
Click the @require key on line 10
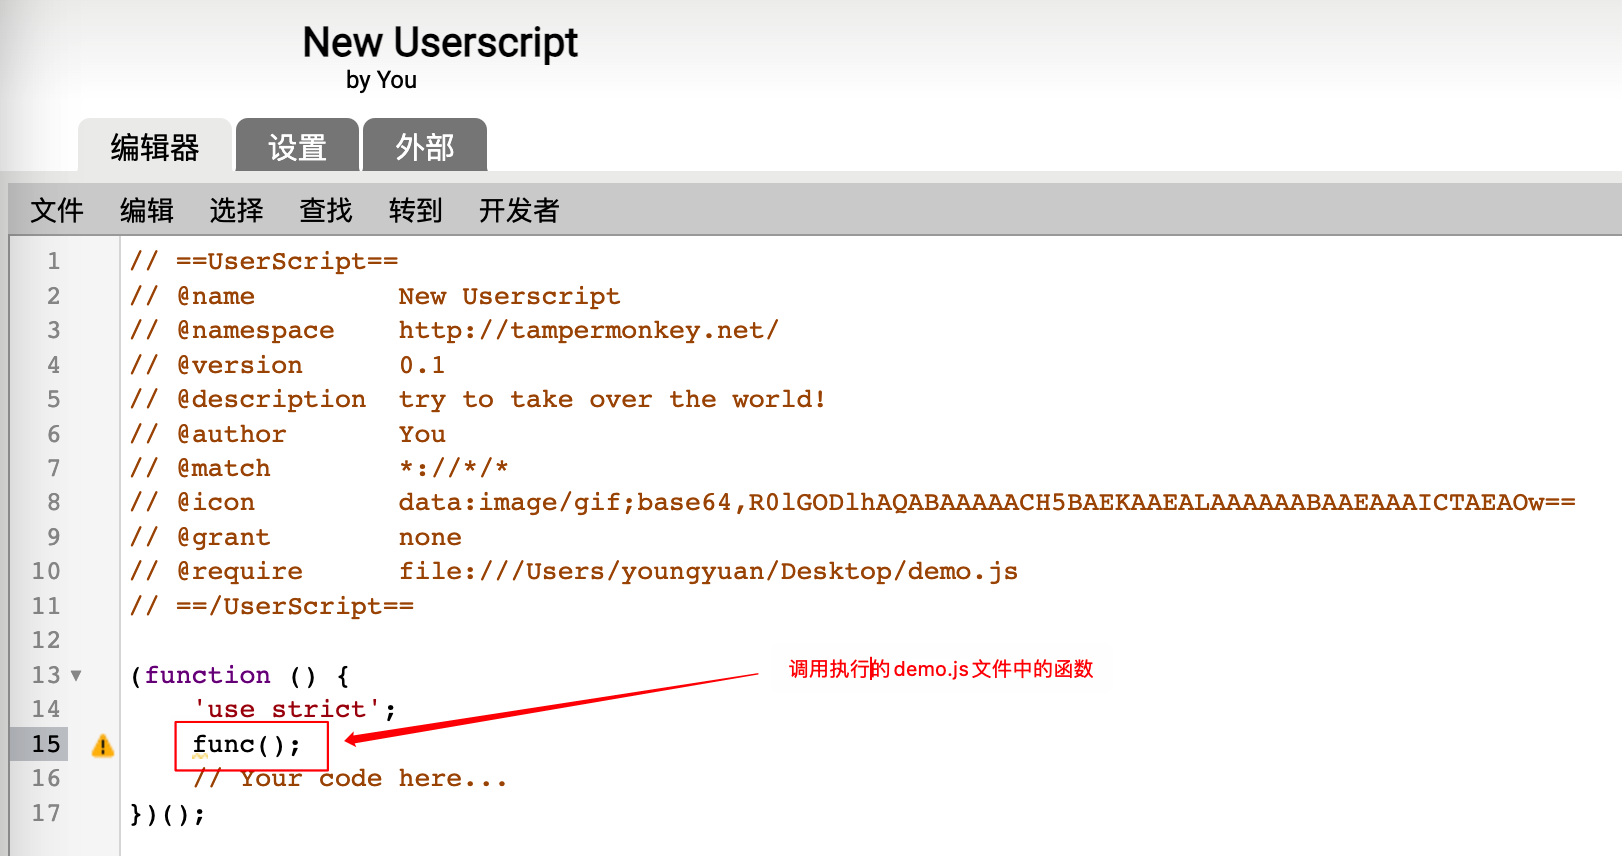pyautogui.click(x=240, y=572)
